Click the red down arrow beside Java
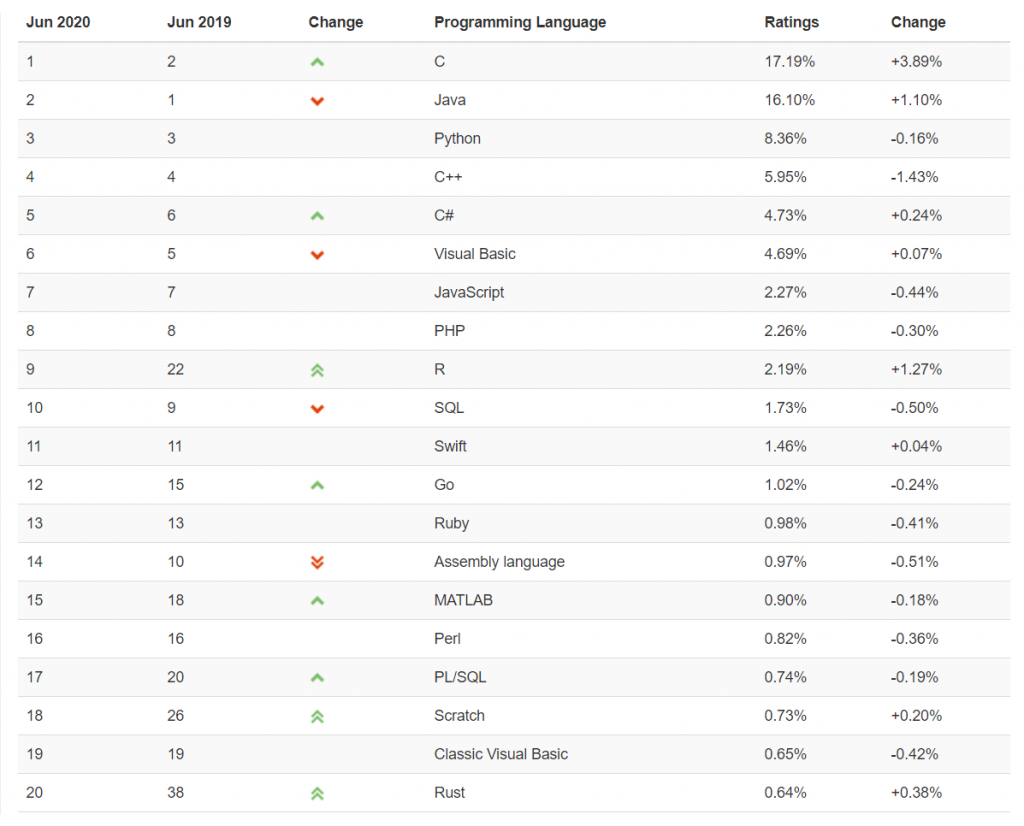The height and width of the screenshot is (826, 1024). pyautogui.click(x=317, y=101)
